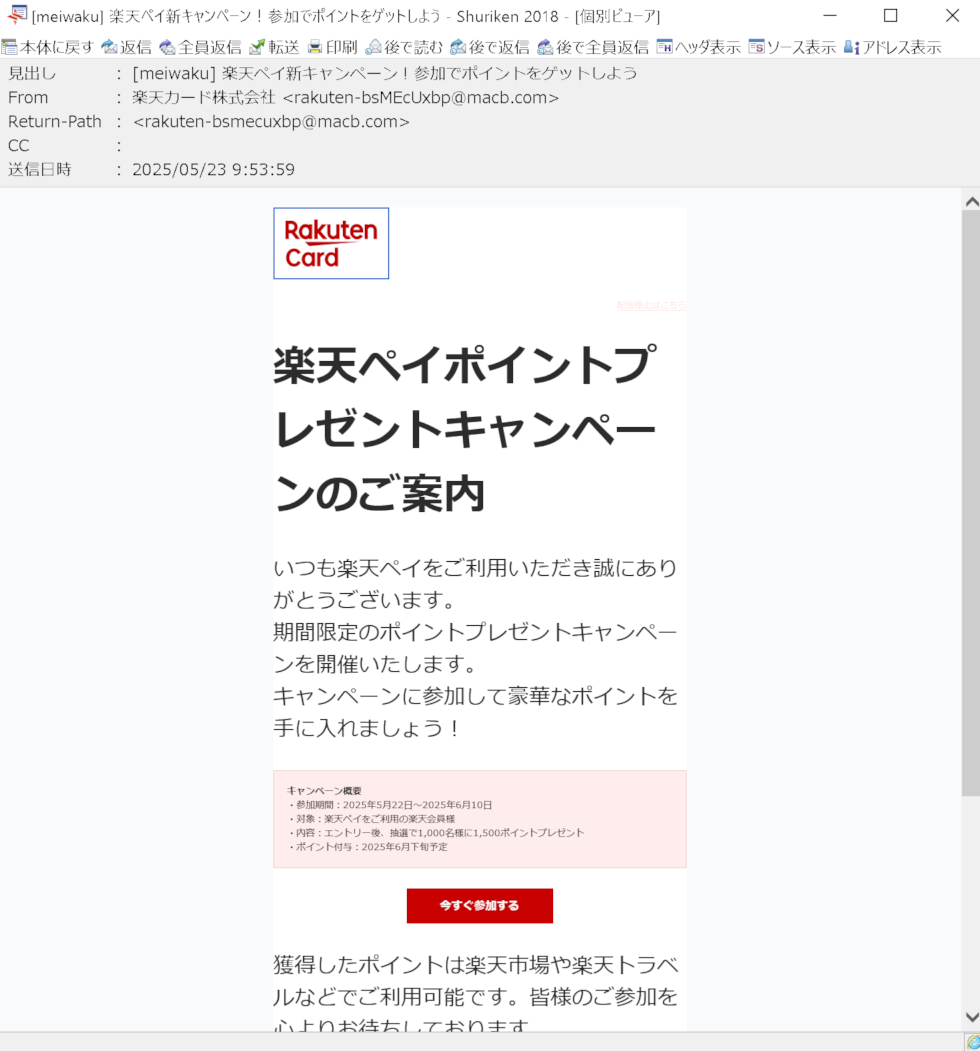Click the ポイント付与 line in campaign summary
This screenshot has width=980, height=1051.
pyautogui.click(x=367, y=847)
